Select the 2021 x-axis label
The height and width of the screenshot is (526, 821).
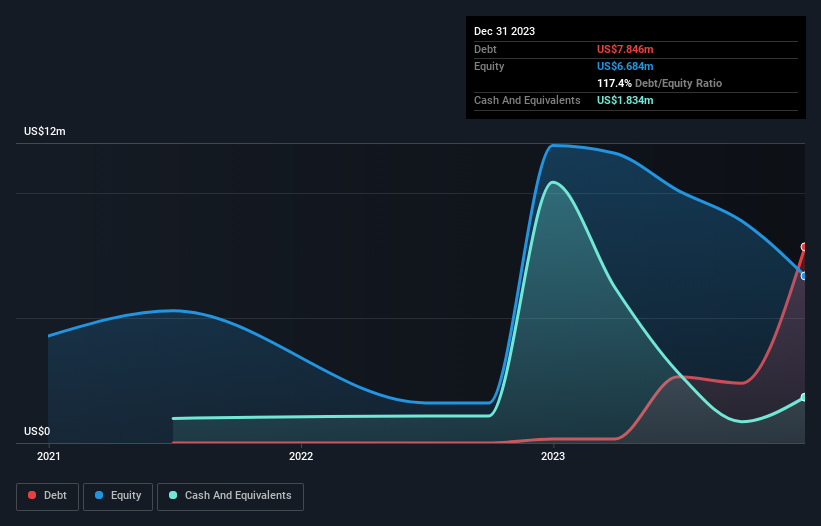(x=49, y=456)
